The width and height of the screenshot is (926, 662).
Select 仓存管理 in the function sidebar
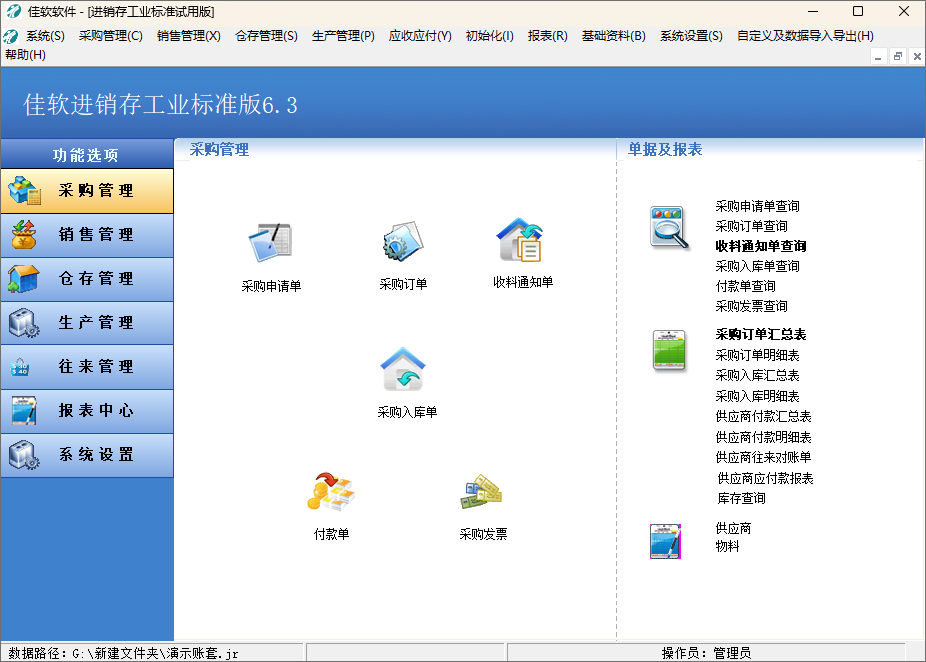[x=87, y=279]
